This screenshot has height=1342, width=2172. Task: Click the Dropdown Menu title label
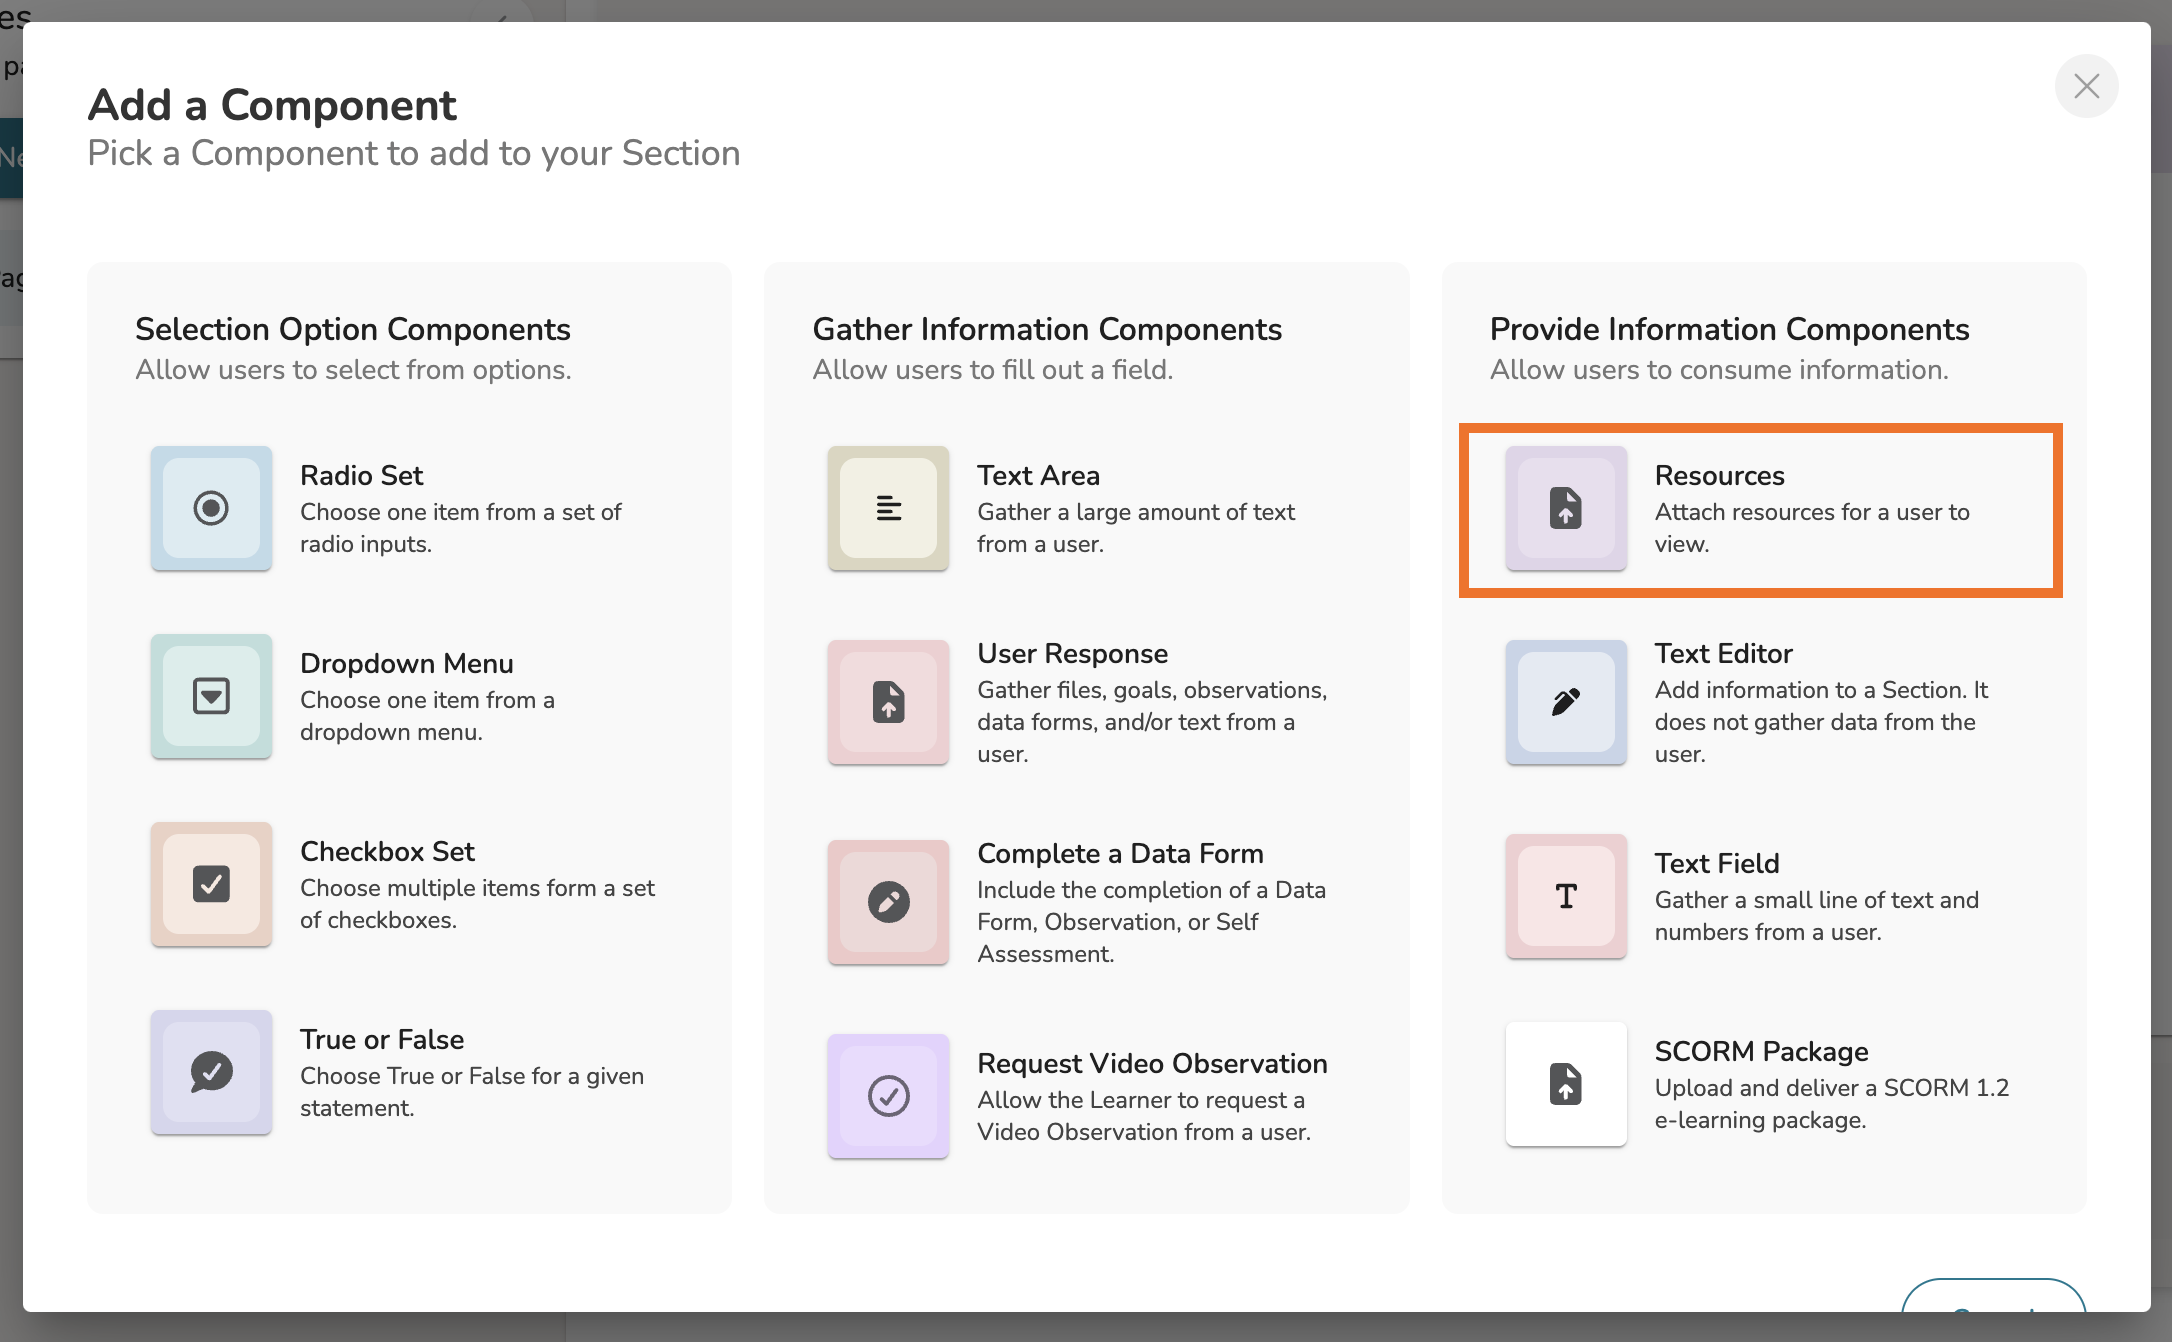406,663
